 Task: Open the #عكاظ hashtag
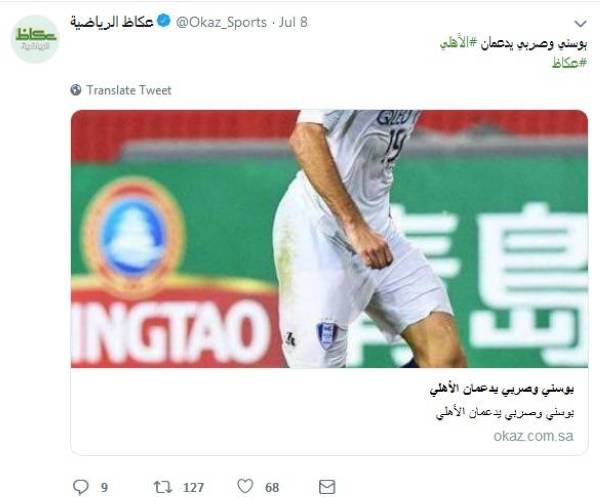pyautogui.click(x=569, y=62)
